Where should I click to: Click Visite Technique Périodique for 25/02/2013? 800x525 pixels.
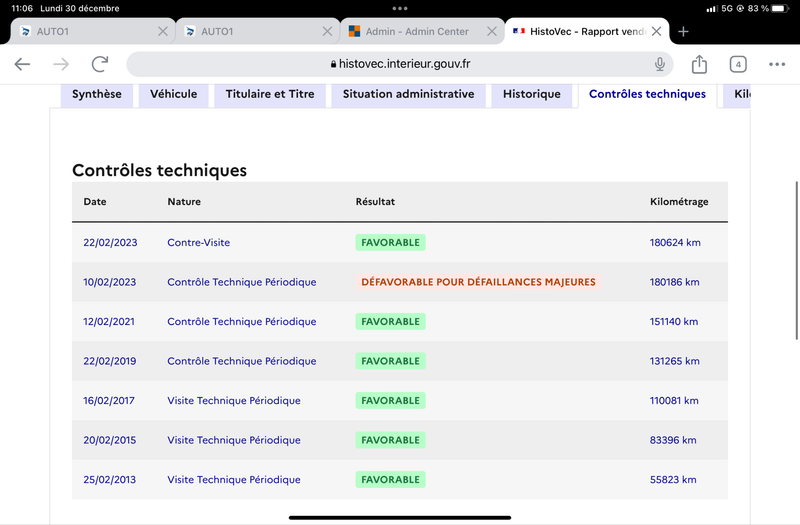234,480
